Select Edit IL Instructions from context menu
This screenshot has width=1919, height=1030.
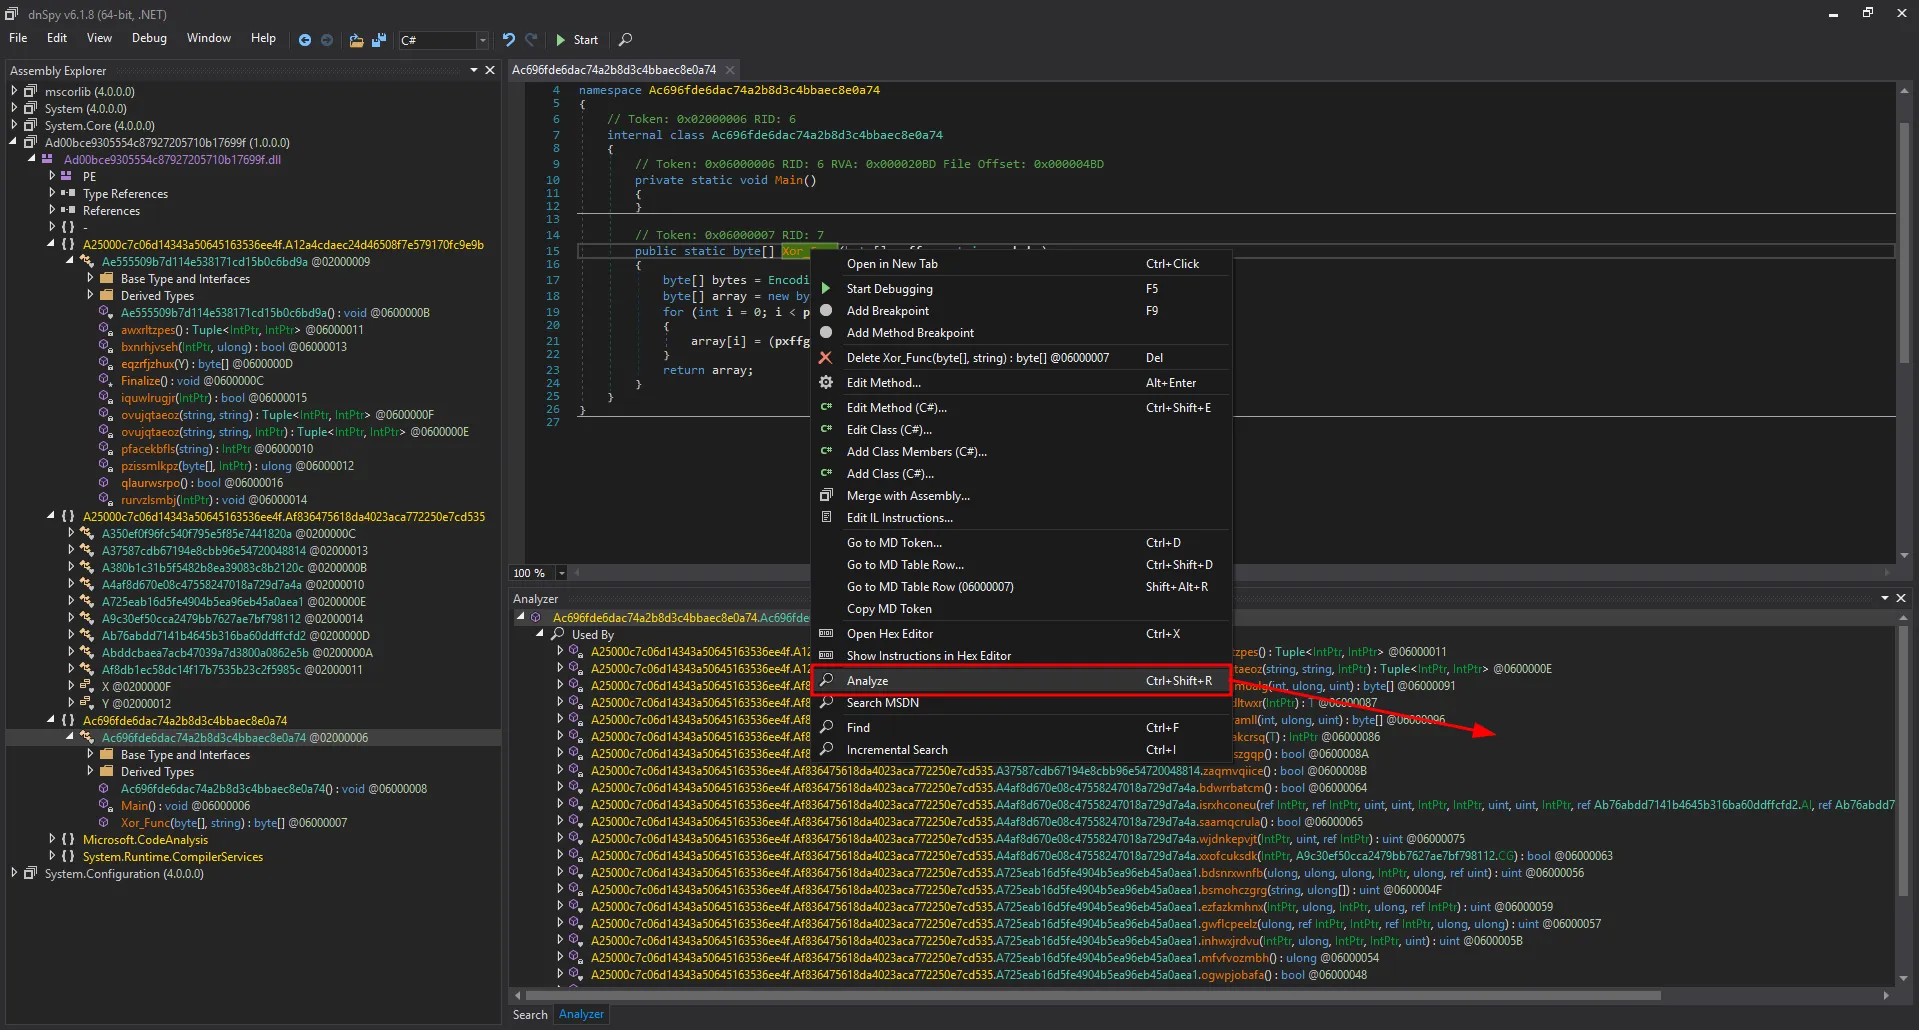(x=899, y=518)
